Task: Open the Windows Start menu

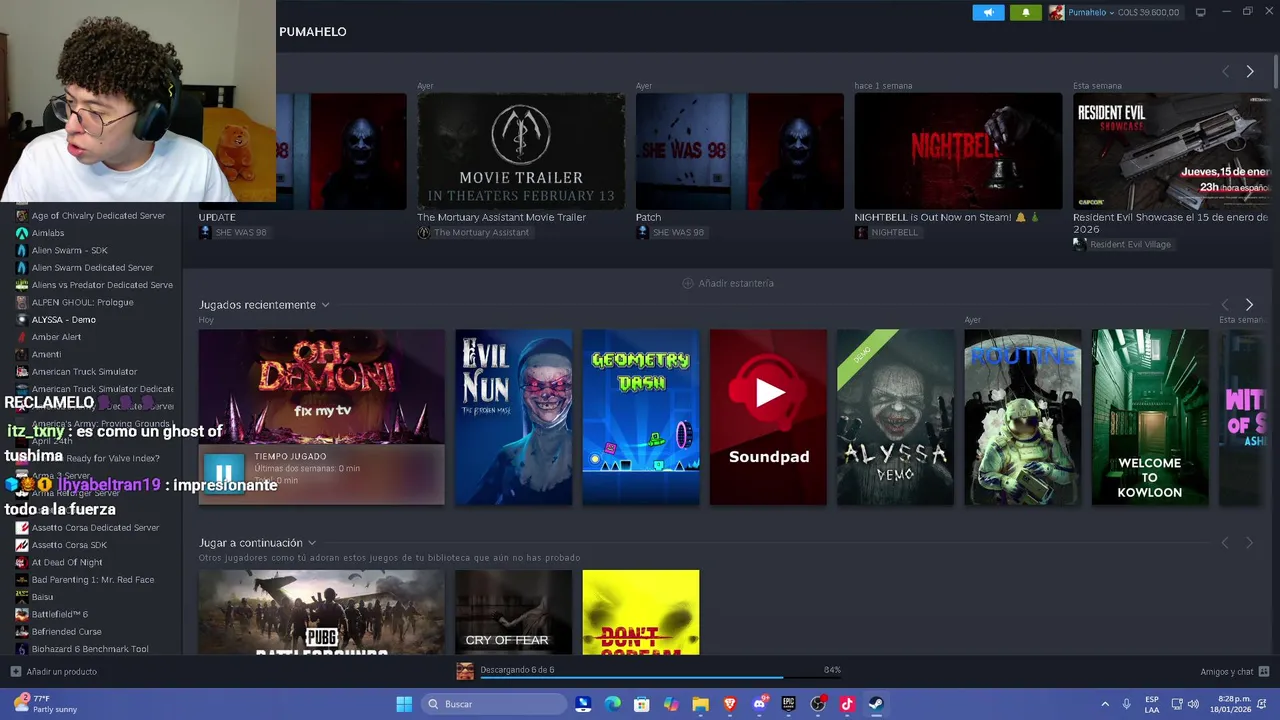Action: (404, 704)
